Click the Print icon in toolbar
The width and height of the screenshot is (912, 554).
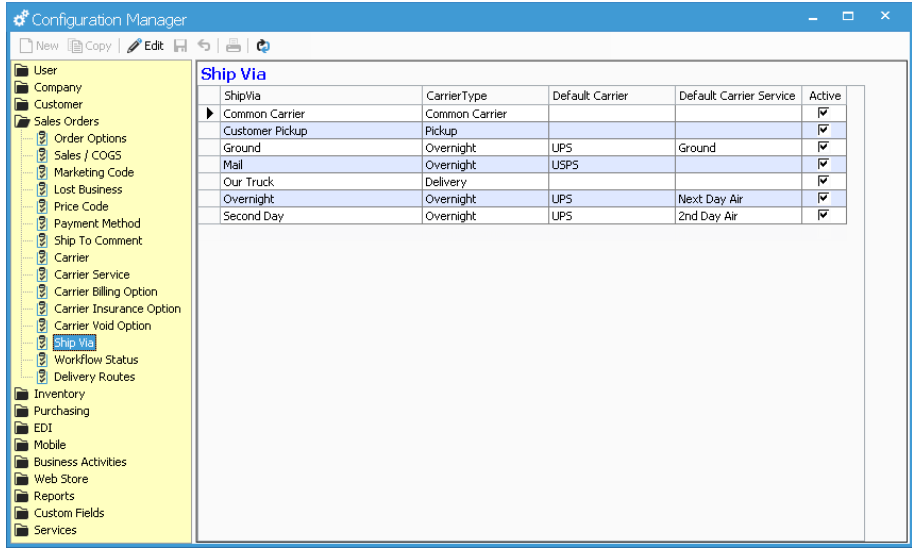pyautogui.click(x=233, y=45)
